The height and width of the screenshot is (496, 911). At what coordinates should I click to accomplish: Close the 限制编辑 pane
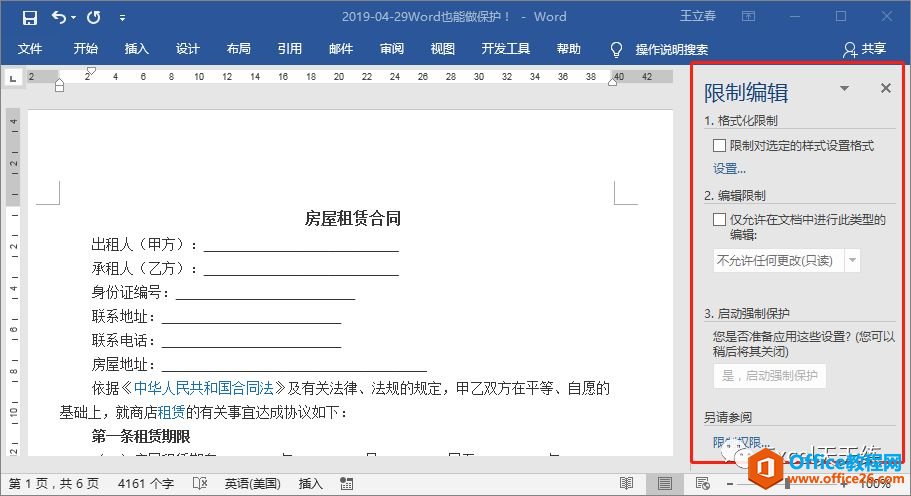tap(885, 89)
